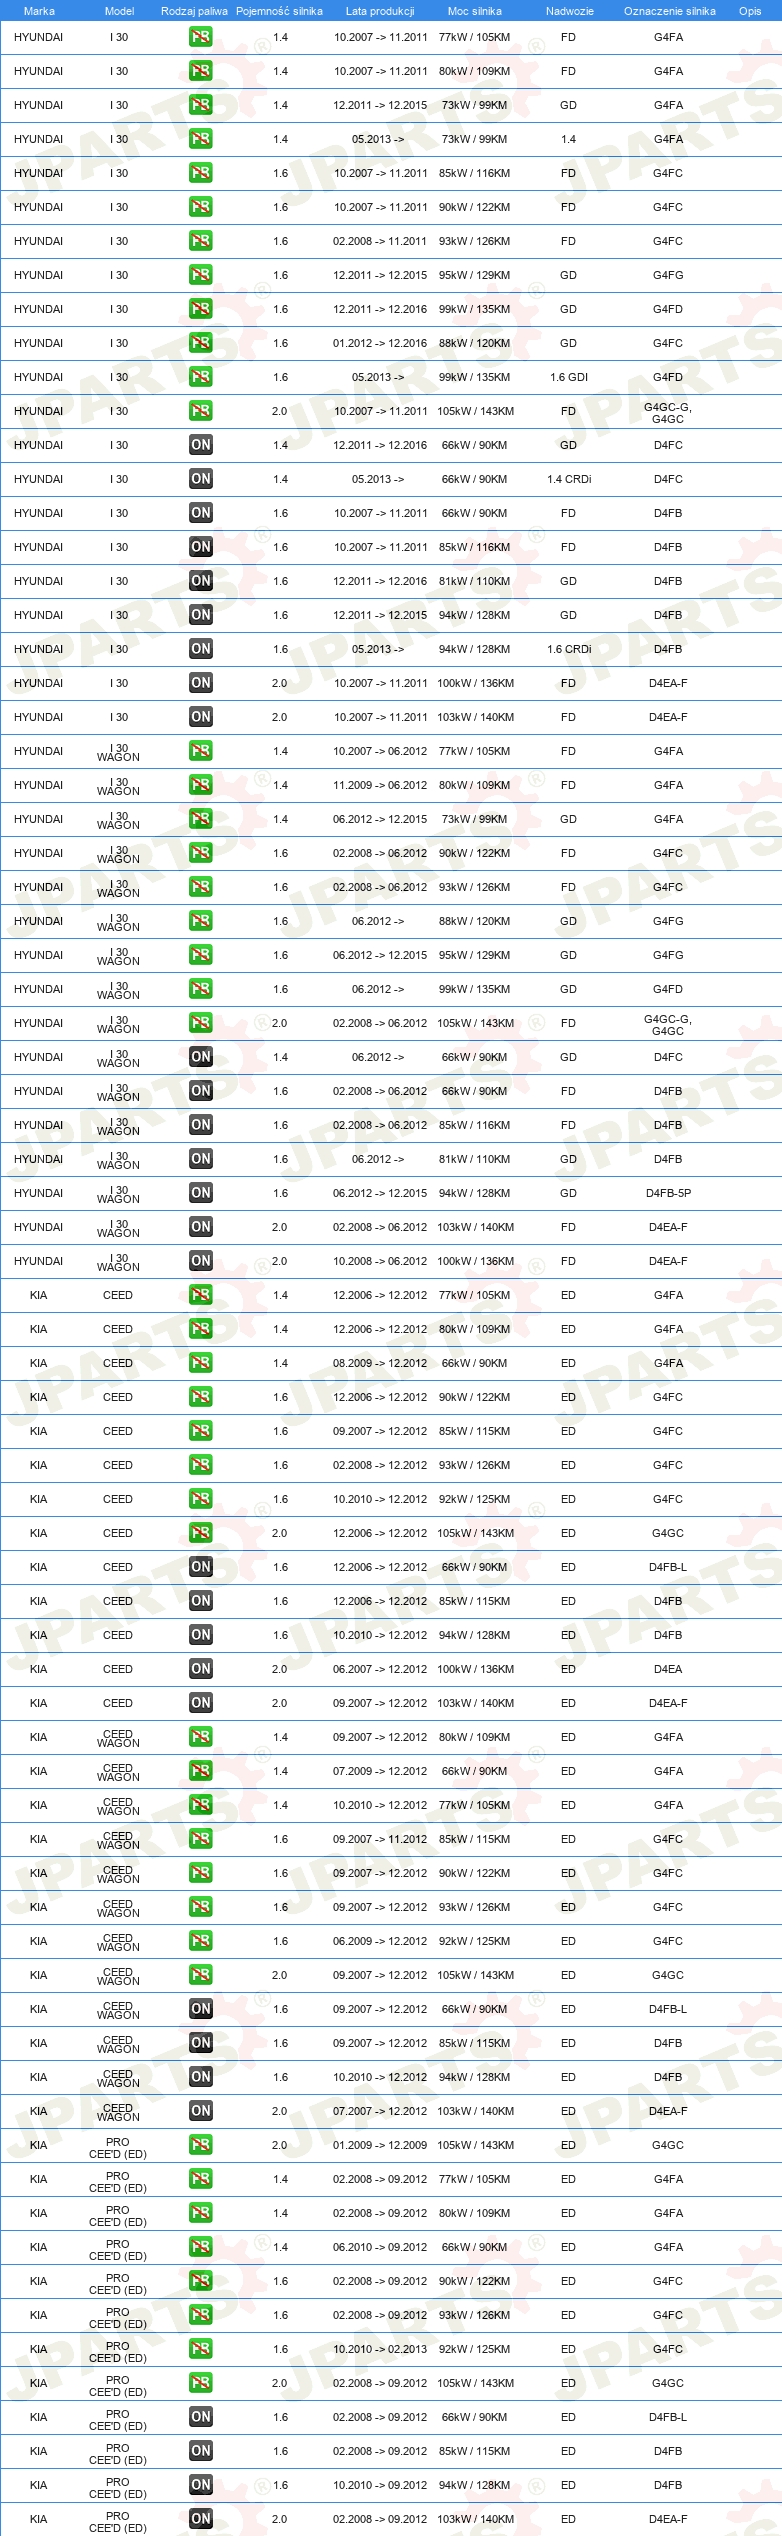782x2536 pixels.
Task: Click the date range 10.2010 -> 02.2013
Action: 380,2349
